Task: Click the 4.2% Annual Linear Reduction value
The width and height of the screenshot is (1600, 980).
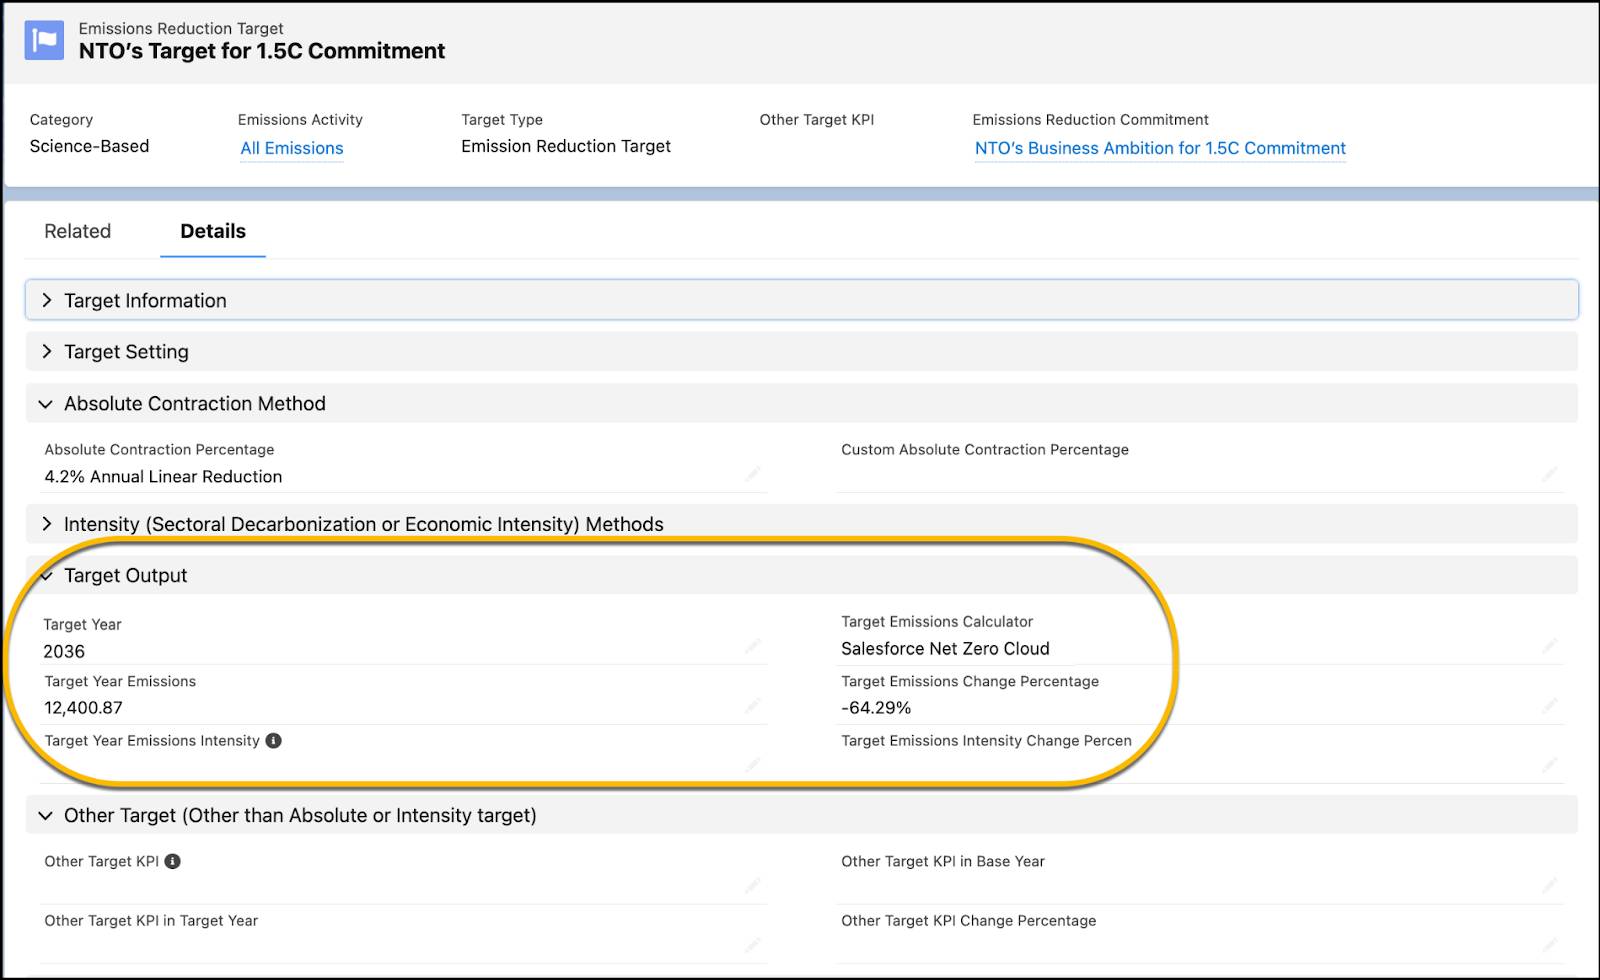Action: coord(163,477)
